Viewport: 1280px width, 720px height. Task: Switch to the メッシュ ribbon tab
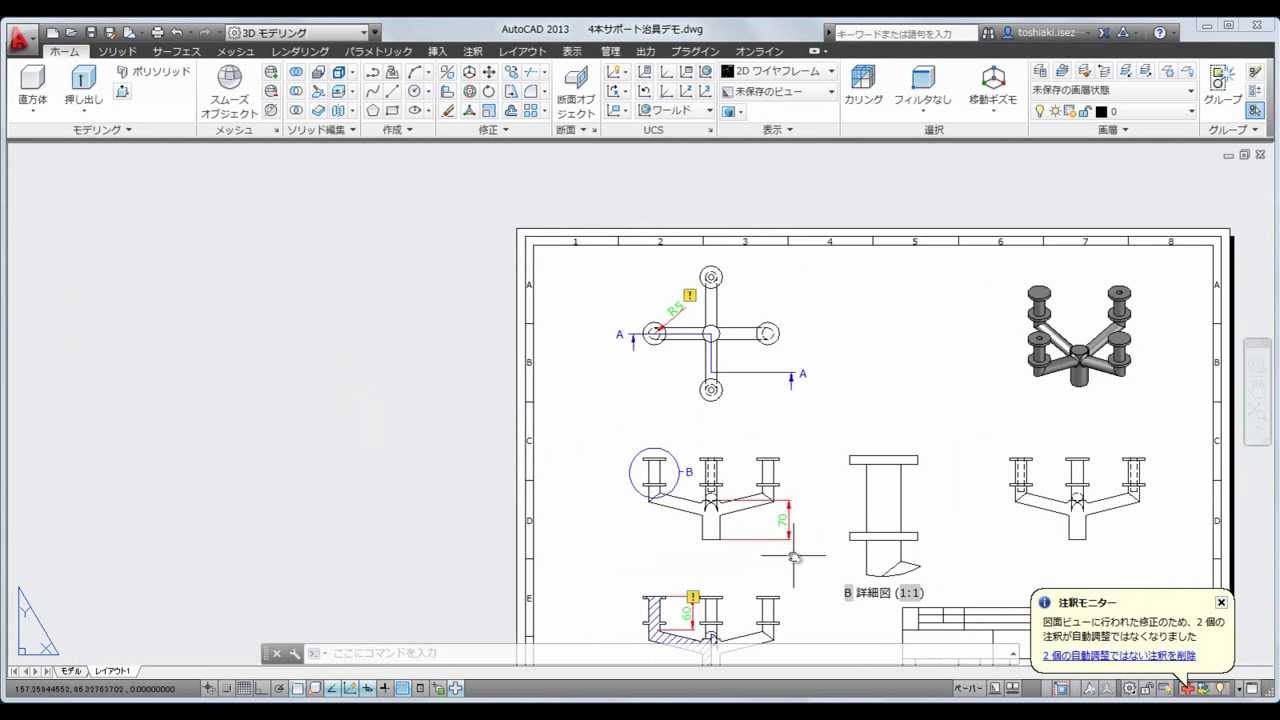point(236,51)
